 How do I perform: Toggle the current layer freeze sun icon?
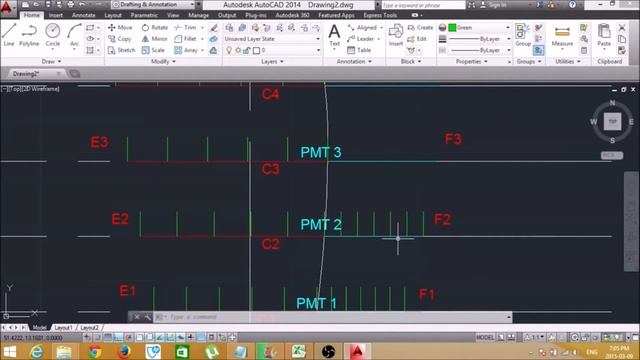coord(238,50)
